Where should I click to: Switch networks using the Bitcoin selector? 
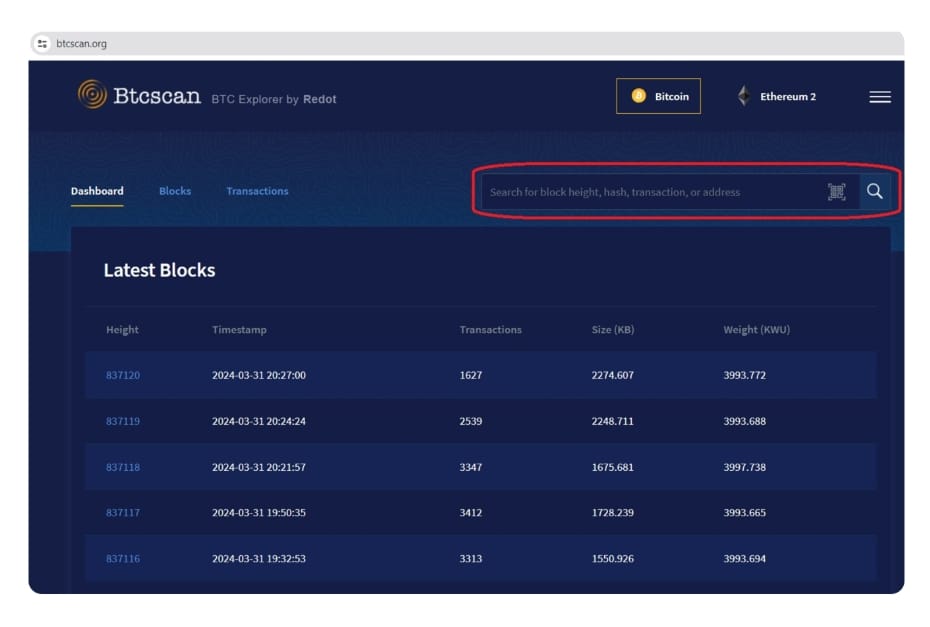659,96
